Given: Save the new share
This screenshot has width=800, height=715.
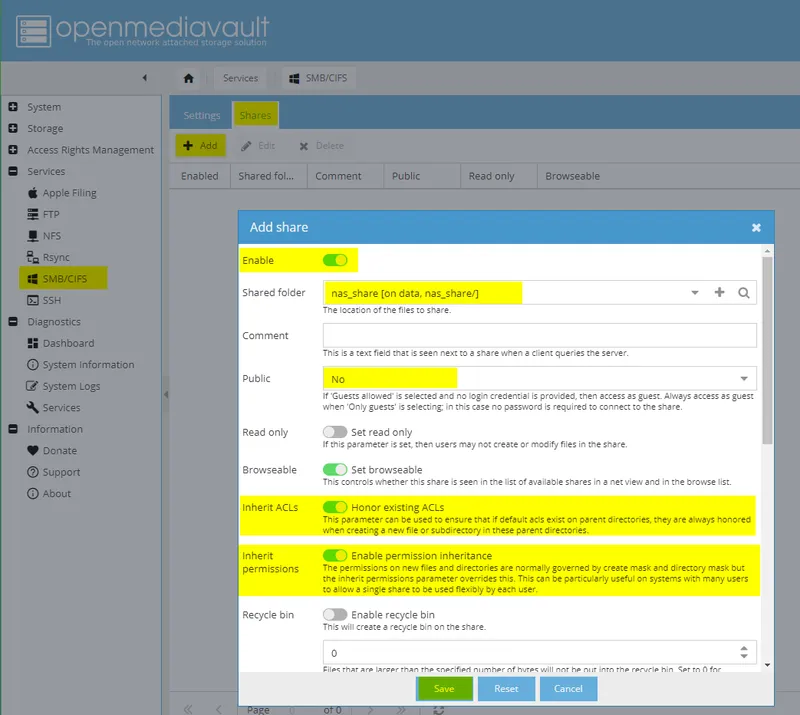Looking at the screenshot, I should (444, 689).
